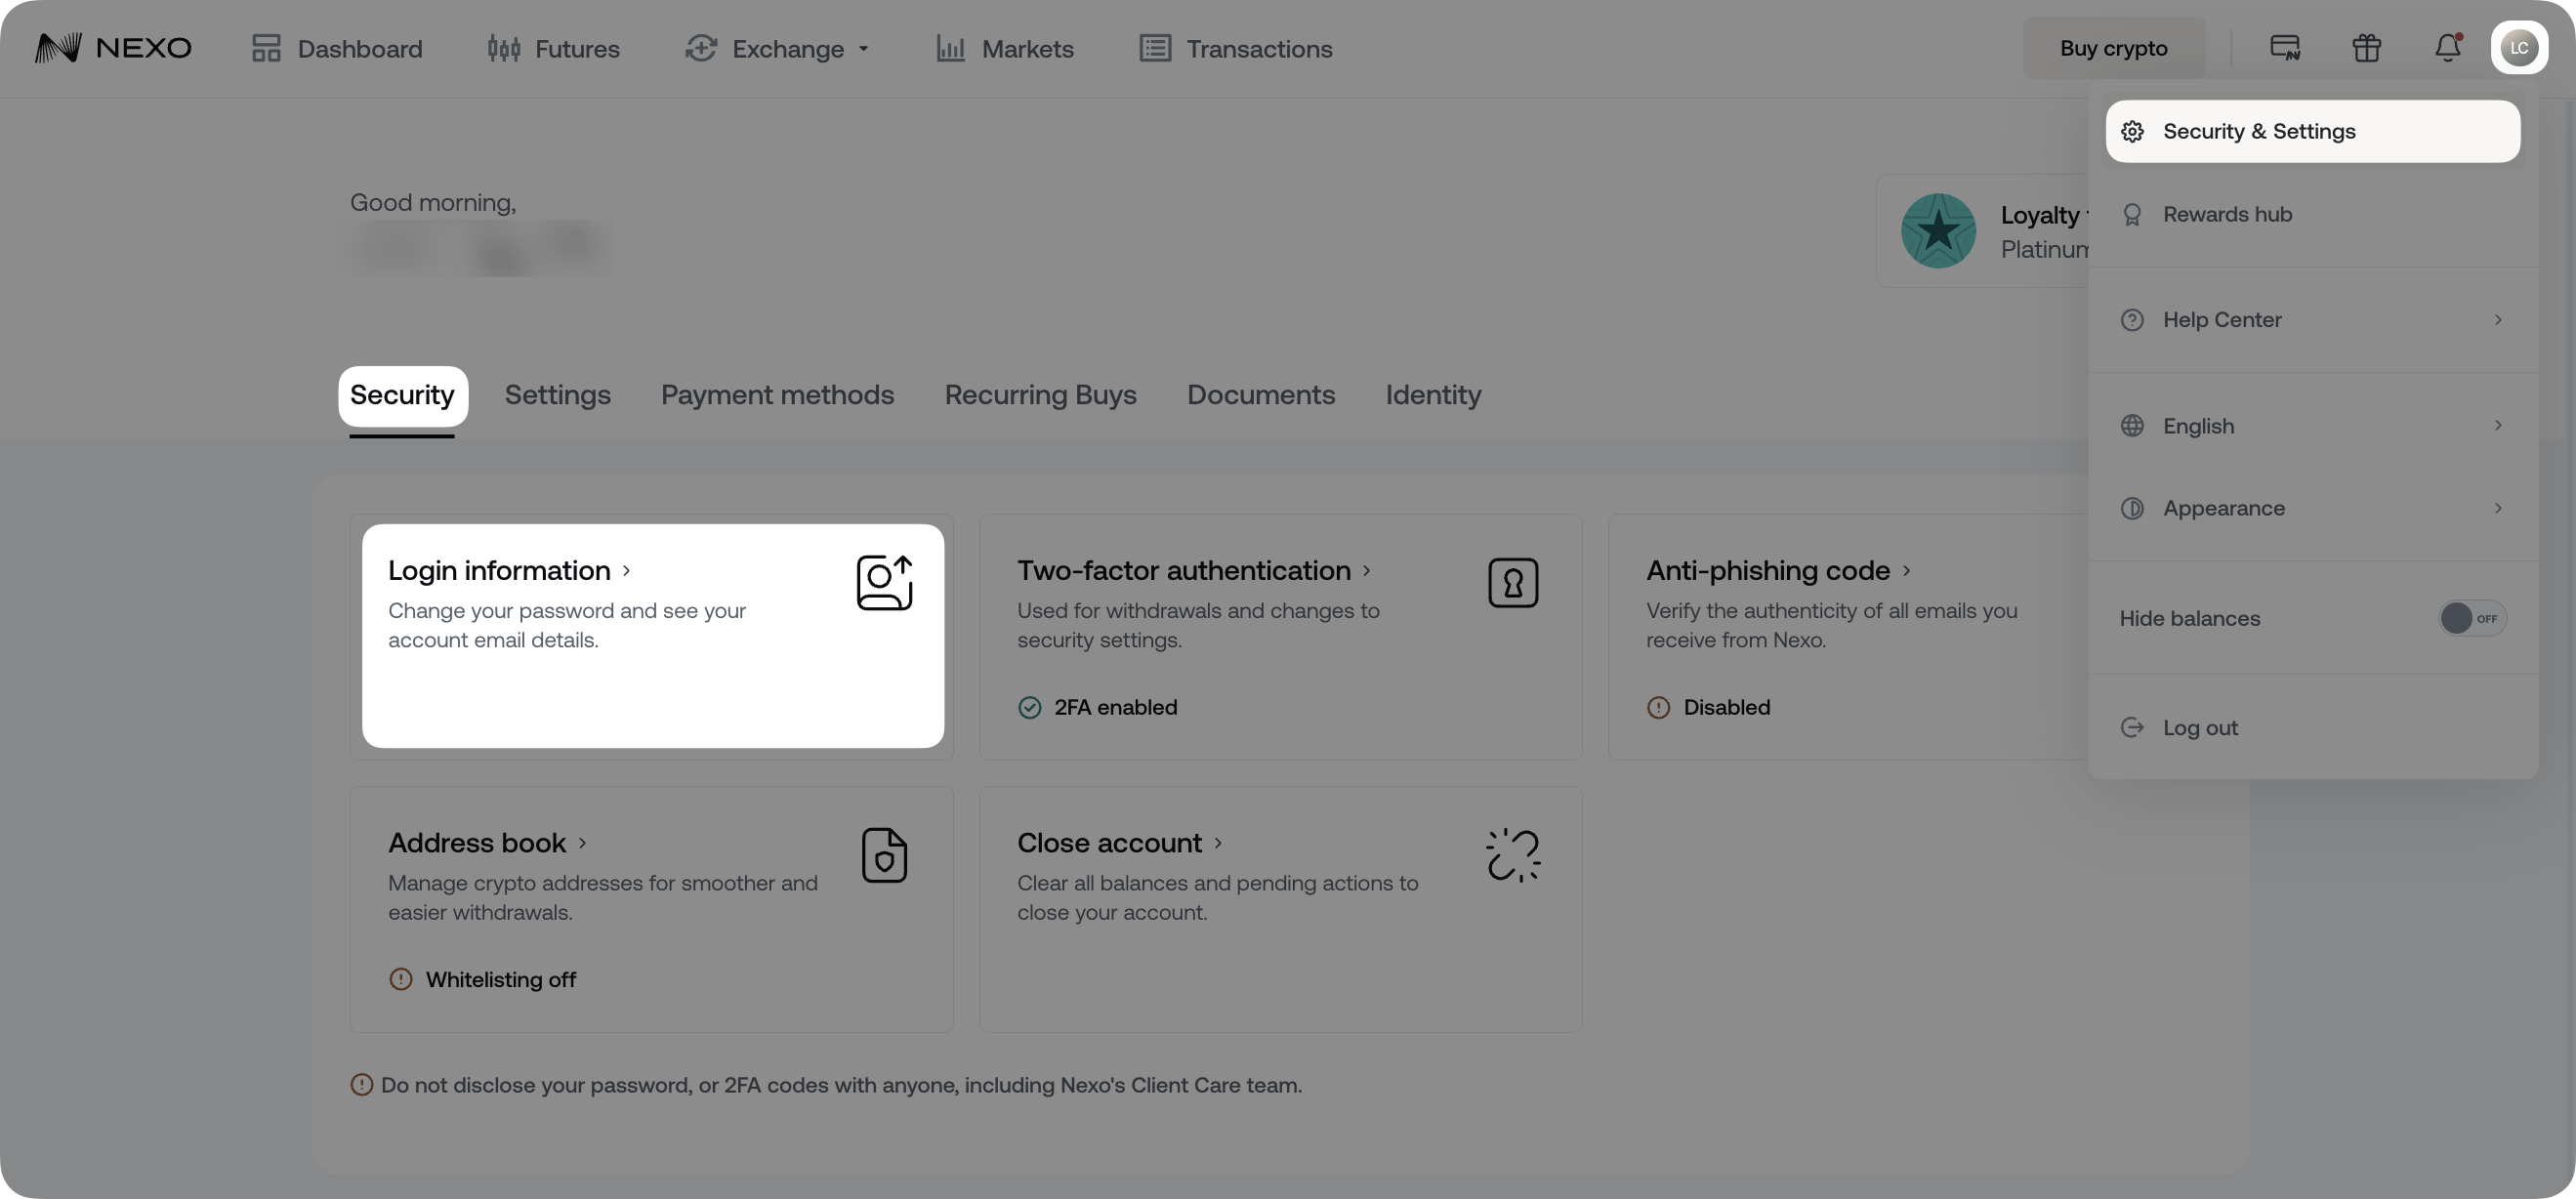The width and height of the screenshot is (2576, 1199).
Task: Select the Futures icon in navigation
Action: click(505, 48)
